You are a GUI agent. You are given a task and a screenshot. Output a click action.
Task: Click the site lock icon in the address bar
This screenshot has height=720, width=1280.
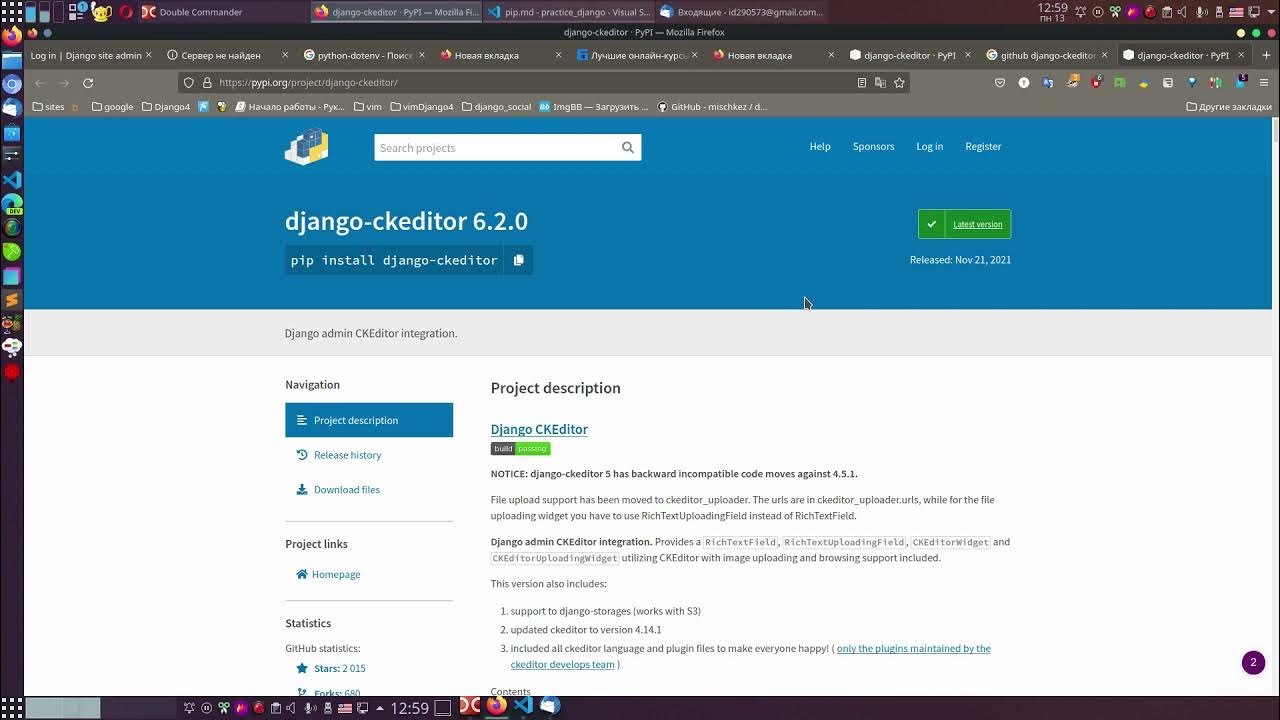click(207, 83)
